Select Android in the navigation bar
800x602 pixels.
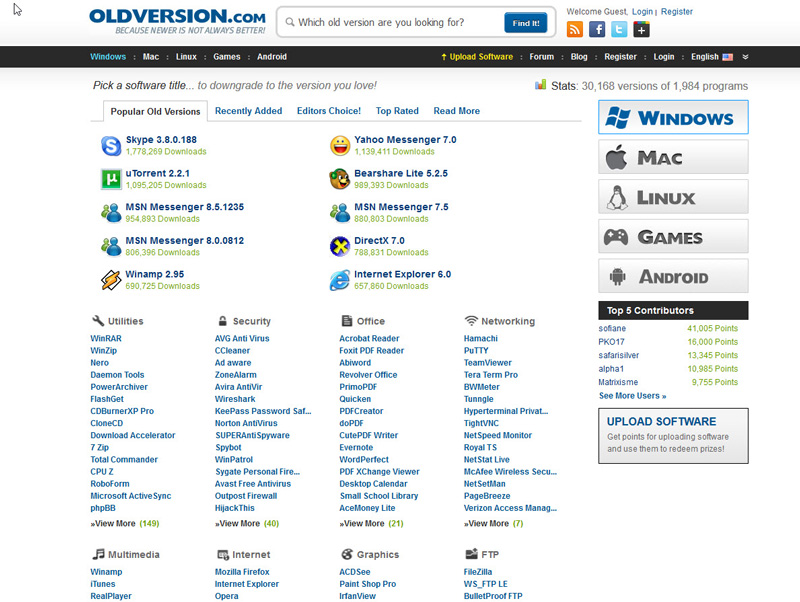tap(272, 57)
